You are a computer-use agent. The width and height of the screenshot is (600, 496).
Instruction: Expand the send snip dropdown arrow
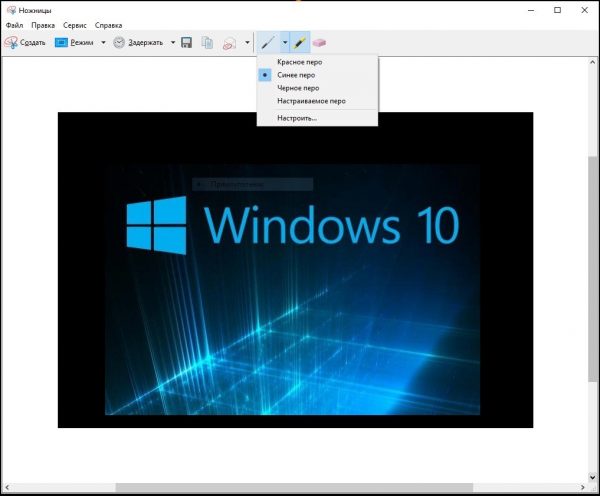pyautogui.click(x=247, y=42)
